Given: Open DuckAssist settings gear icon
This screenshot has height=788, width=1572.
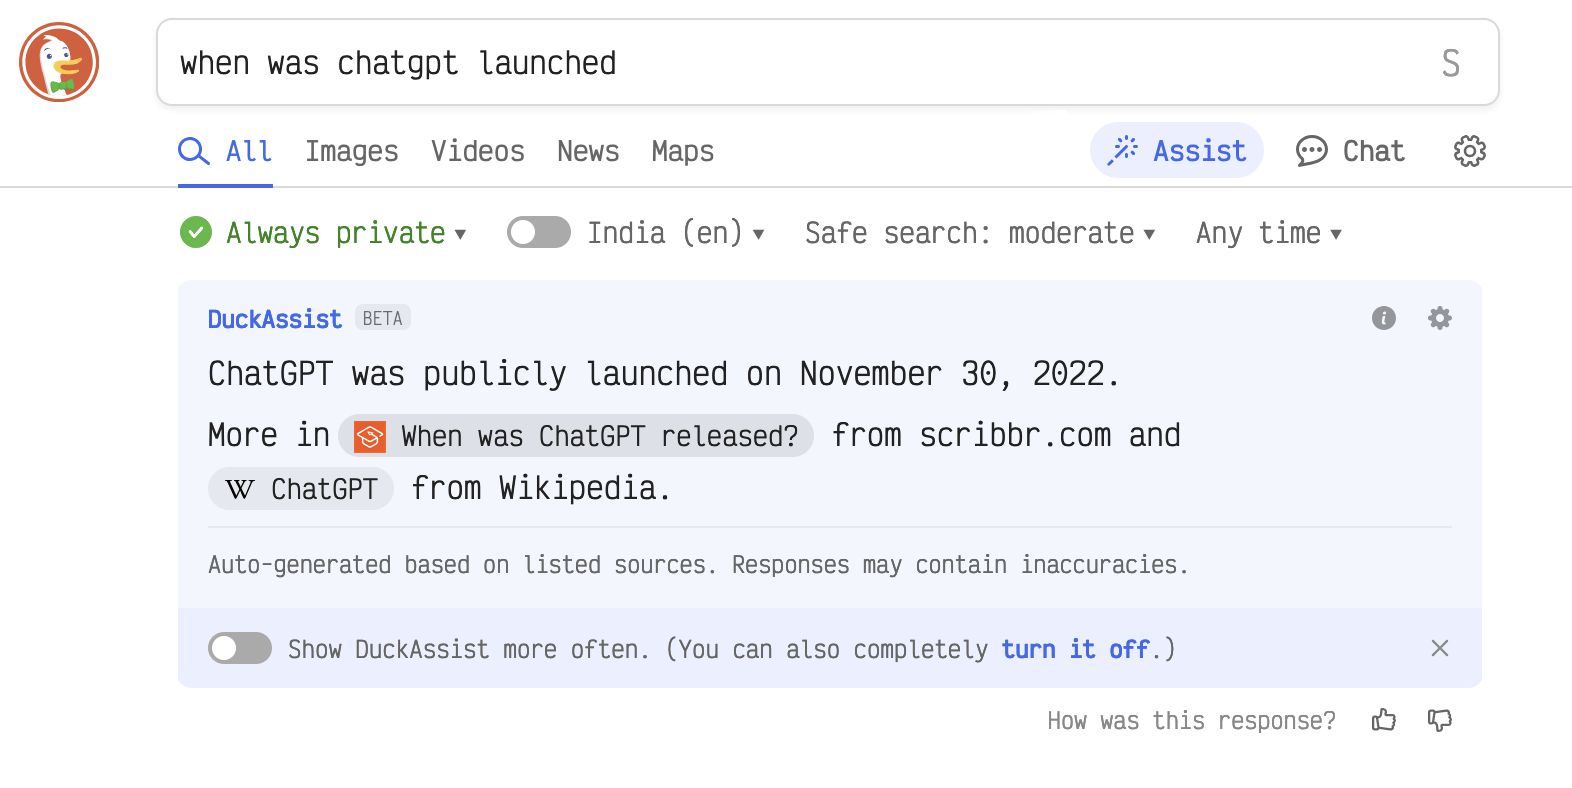Looking at the screenshot, I should point(1440,318).
